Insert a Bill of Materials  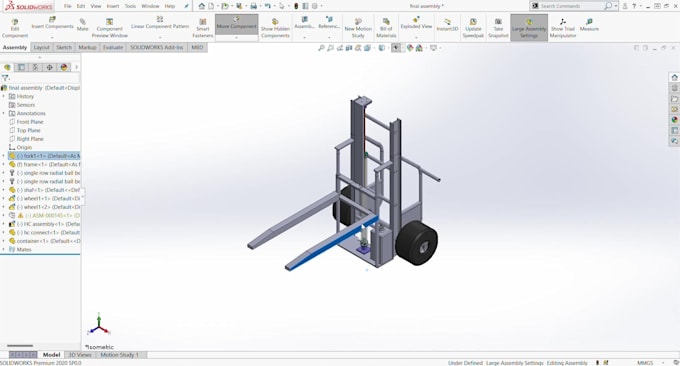[x=386, y=28]
